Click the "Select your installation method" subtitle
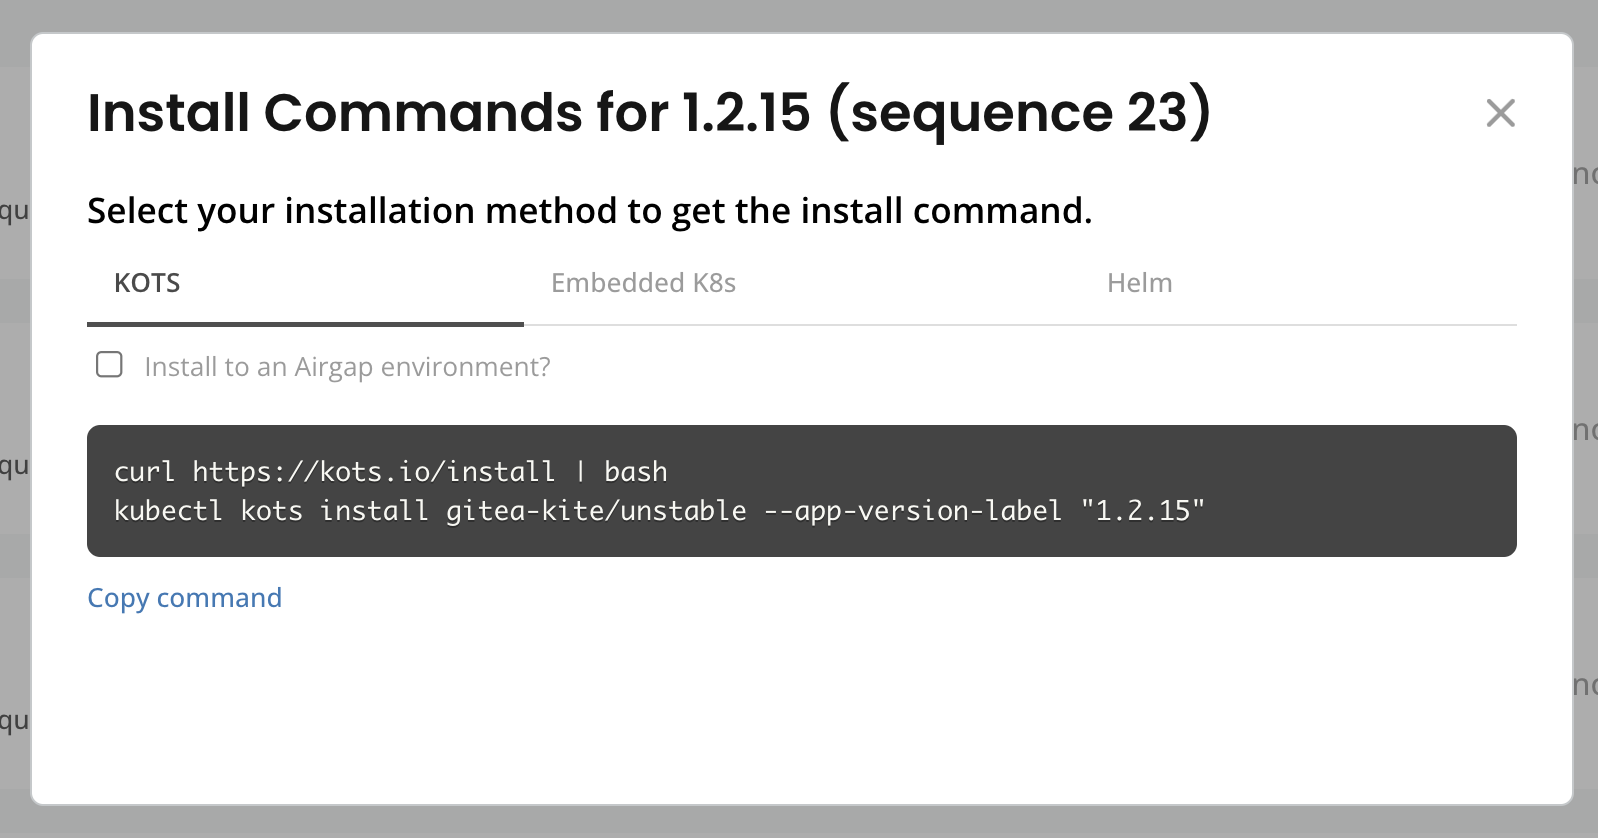The height and width of the screenshot is (838, 1598). [x=589, y=211]
